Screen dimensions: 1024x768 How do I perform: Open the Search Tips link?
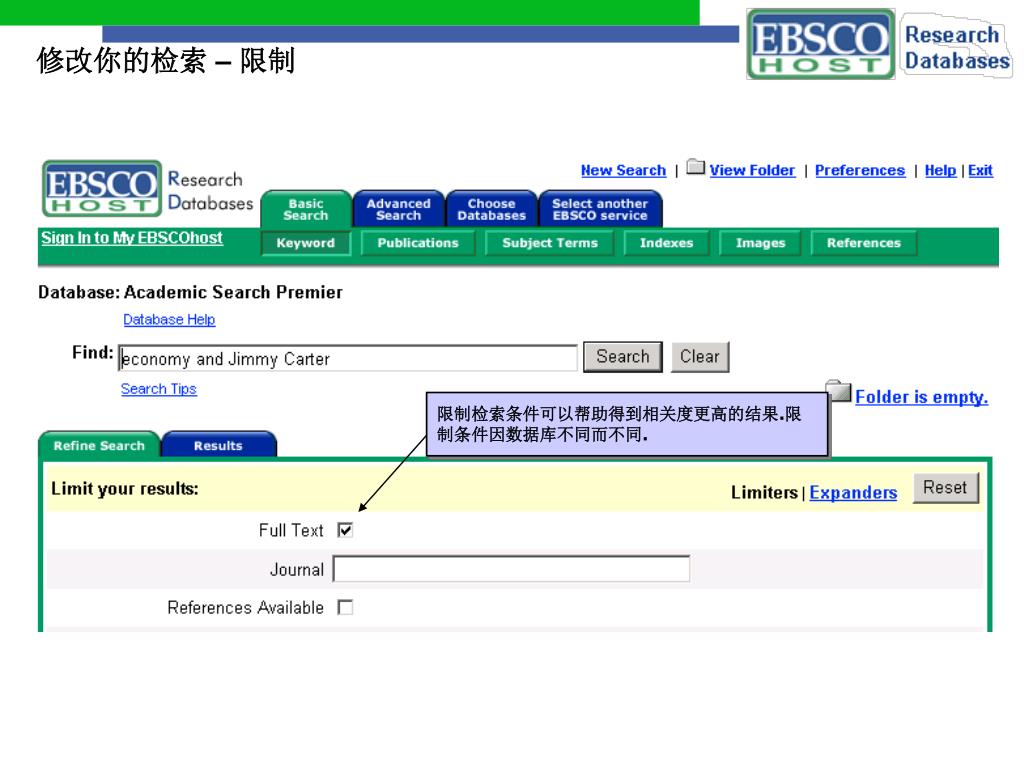tap(159, 389)
